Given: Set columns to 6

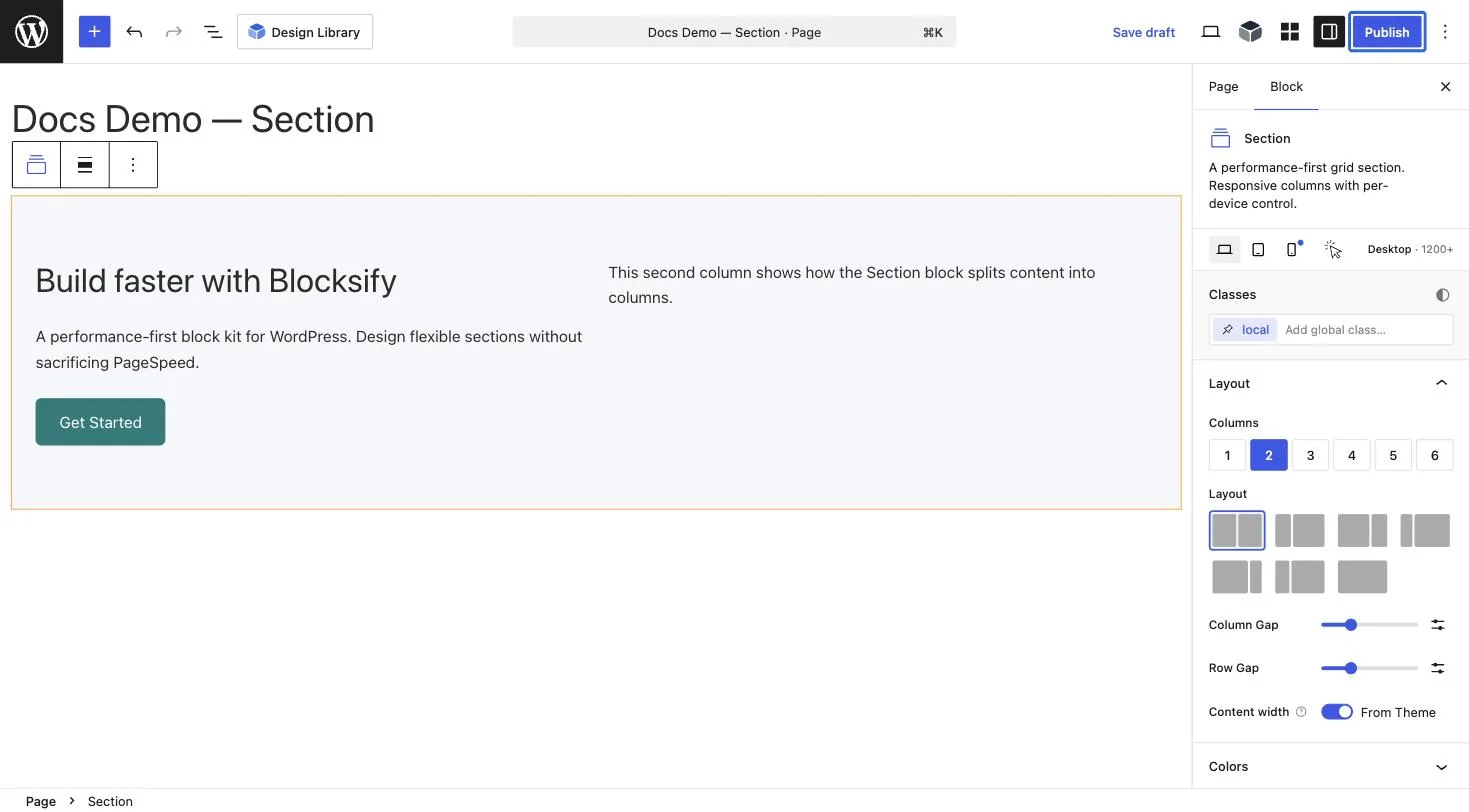Looking at the screenshot, I should [1434, 455].
